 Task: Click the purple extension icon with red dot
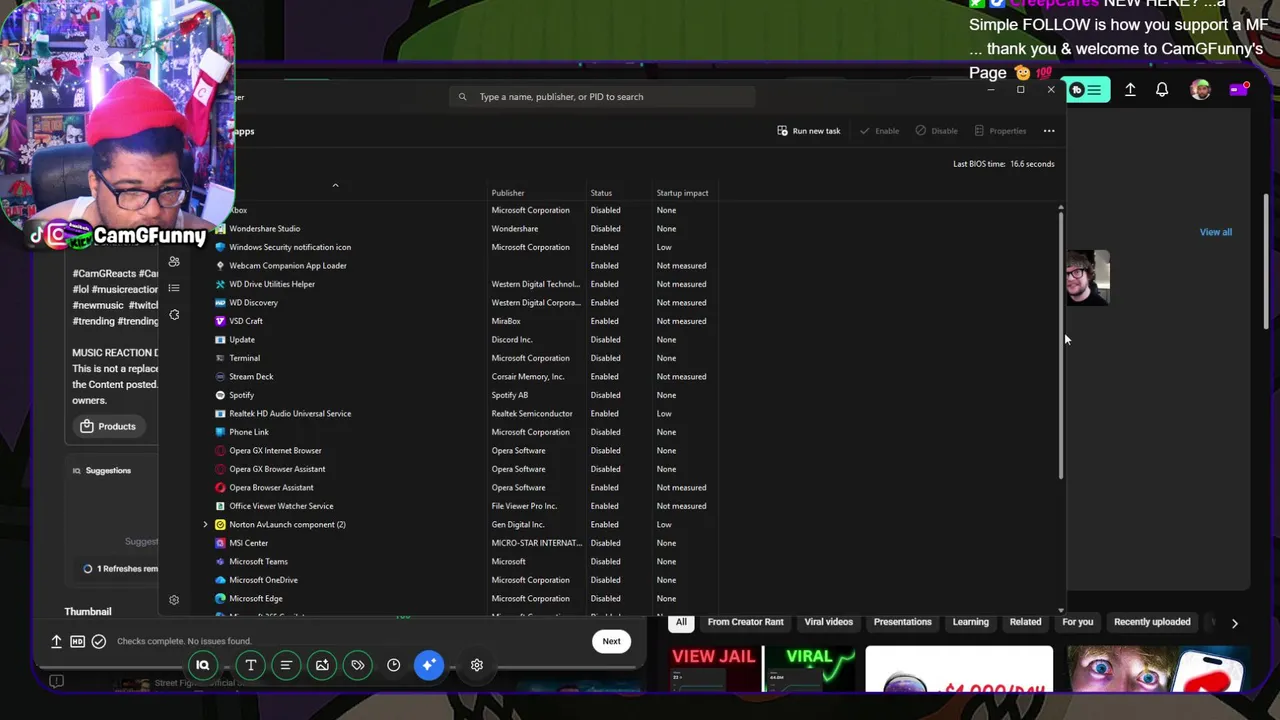tap(1239, 90)
